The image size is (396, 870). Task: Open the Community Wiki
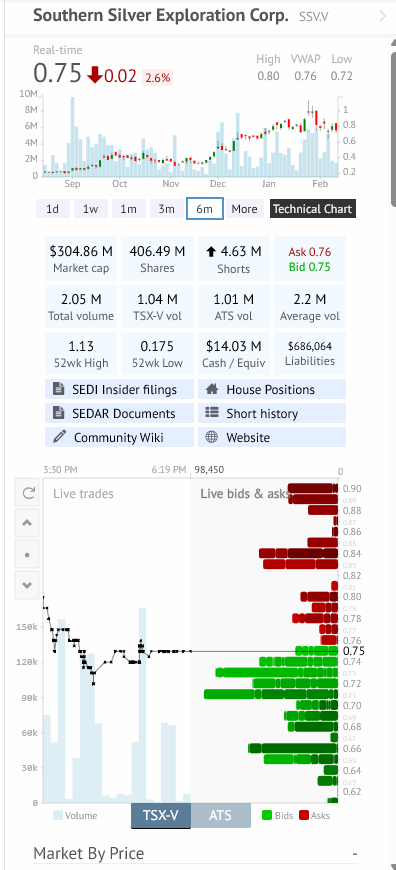119,437
